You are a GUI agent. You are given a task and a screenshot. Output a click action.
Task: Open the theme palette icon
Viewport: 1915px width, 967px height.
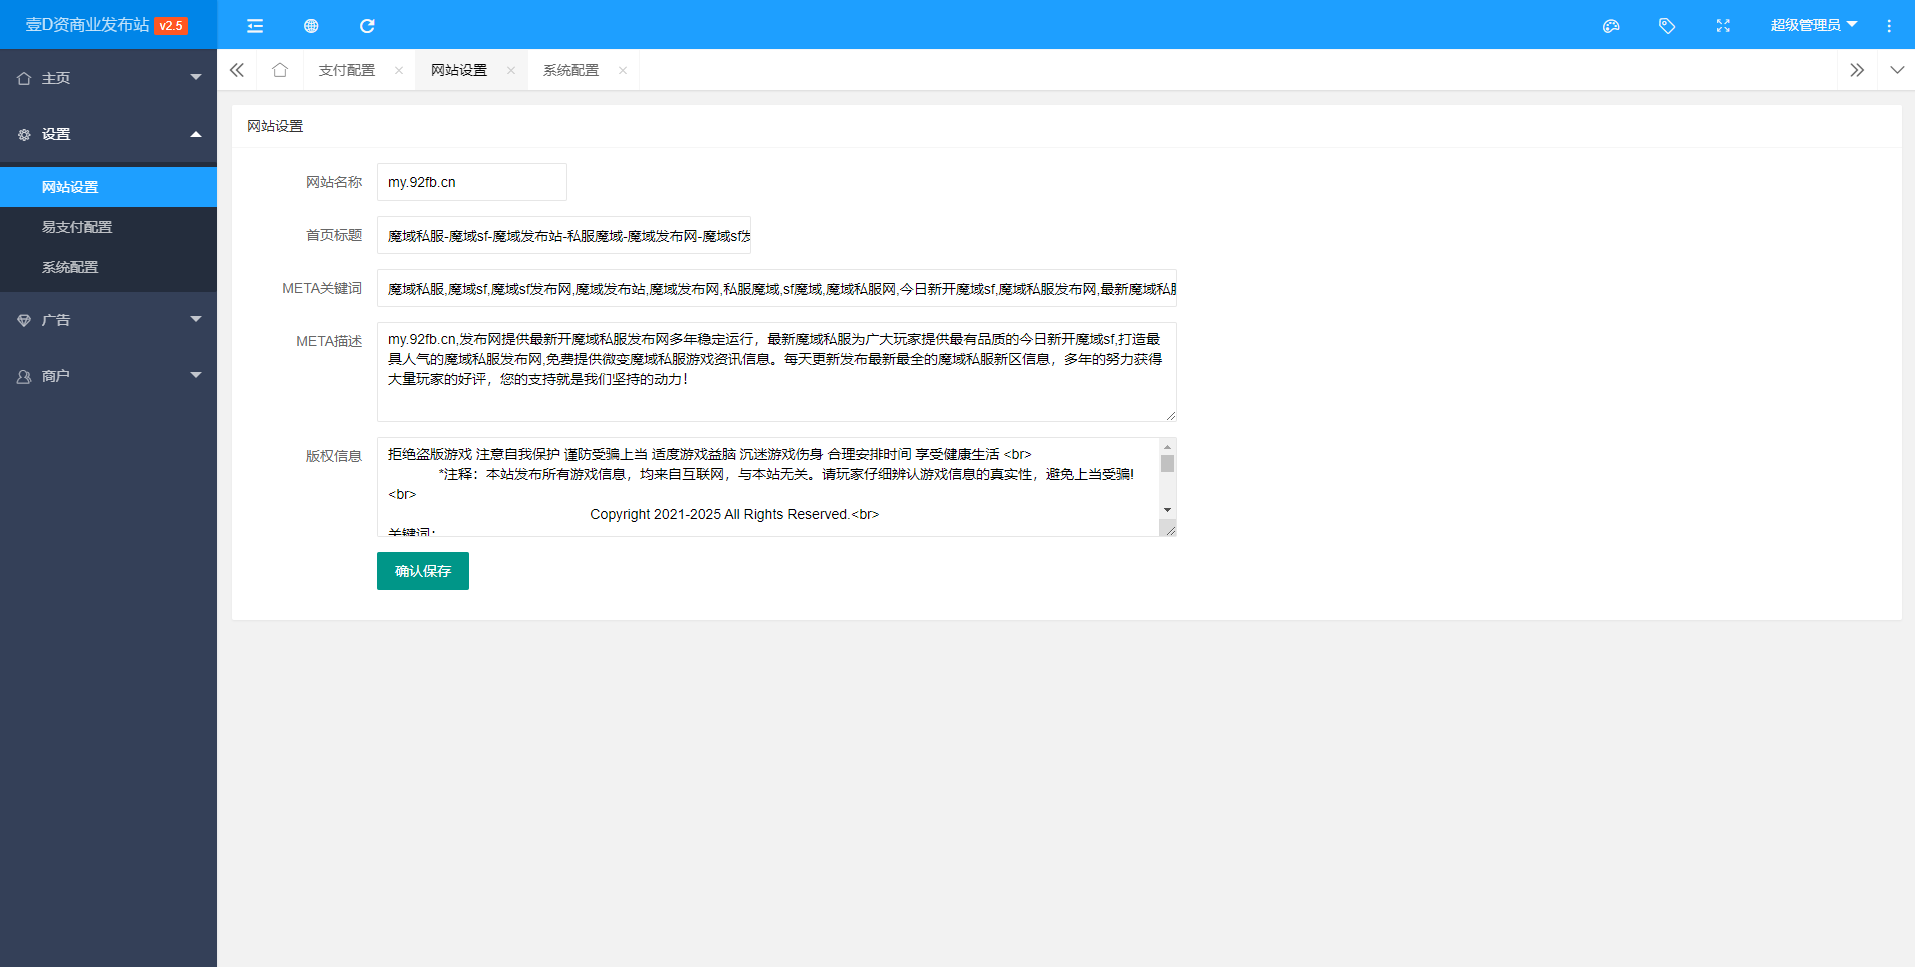(1611, 26)
